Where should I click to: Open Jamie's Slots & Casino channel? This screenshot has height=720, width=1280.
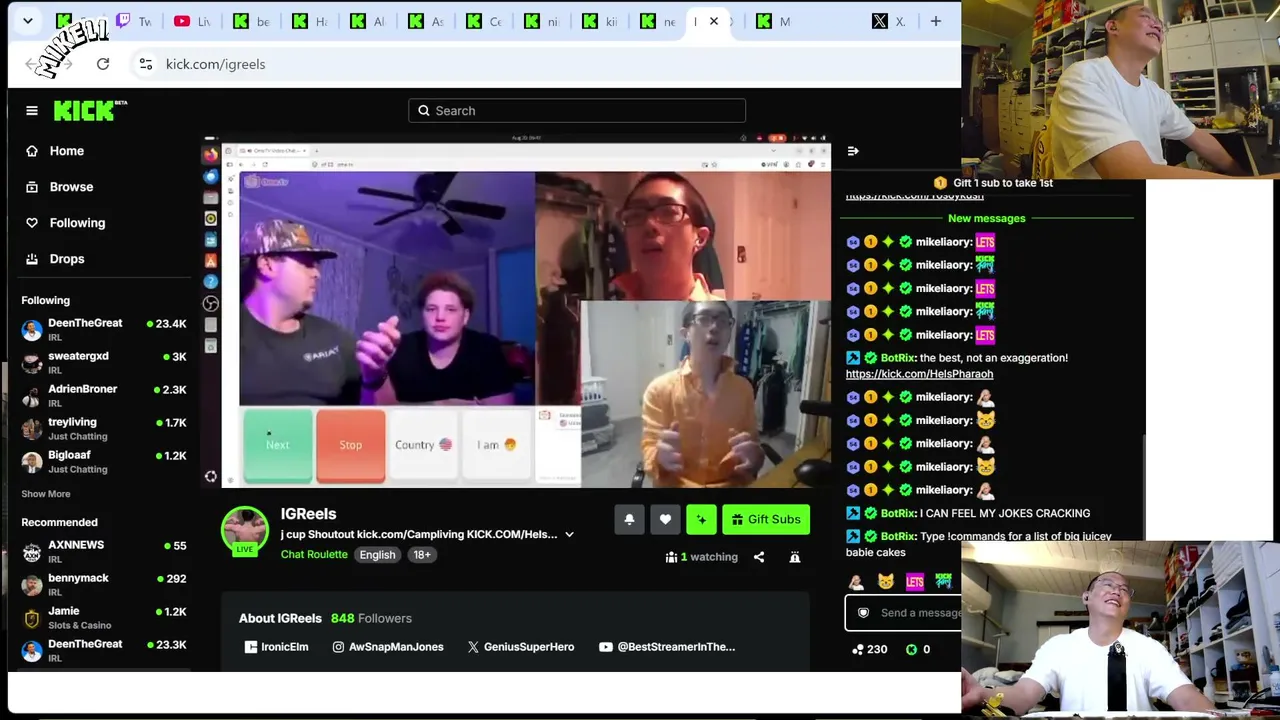(104, 617)
